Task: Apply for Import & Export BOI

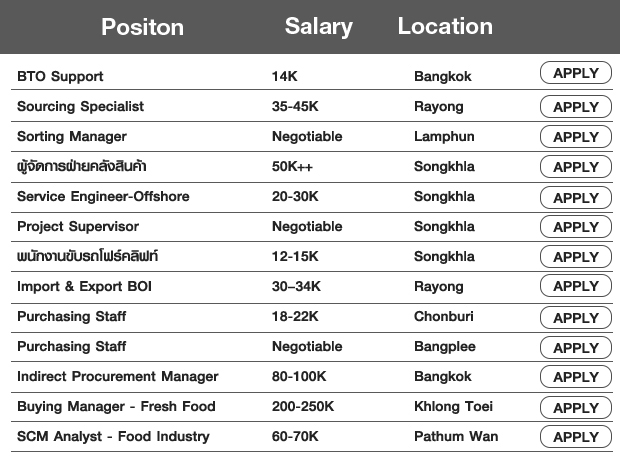Action: click(576, 286)
